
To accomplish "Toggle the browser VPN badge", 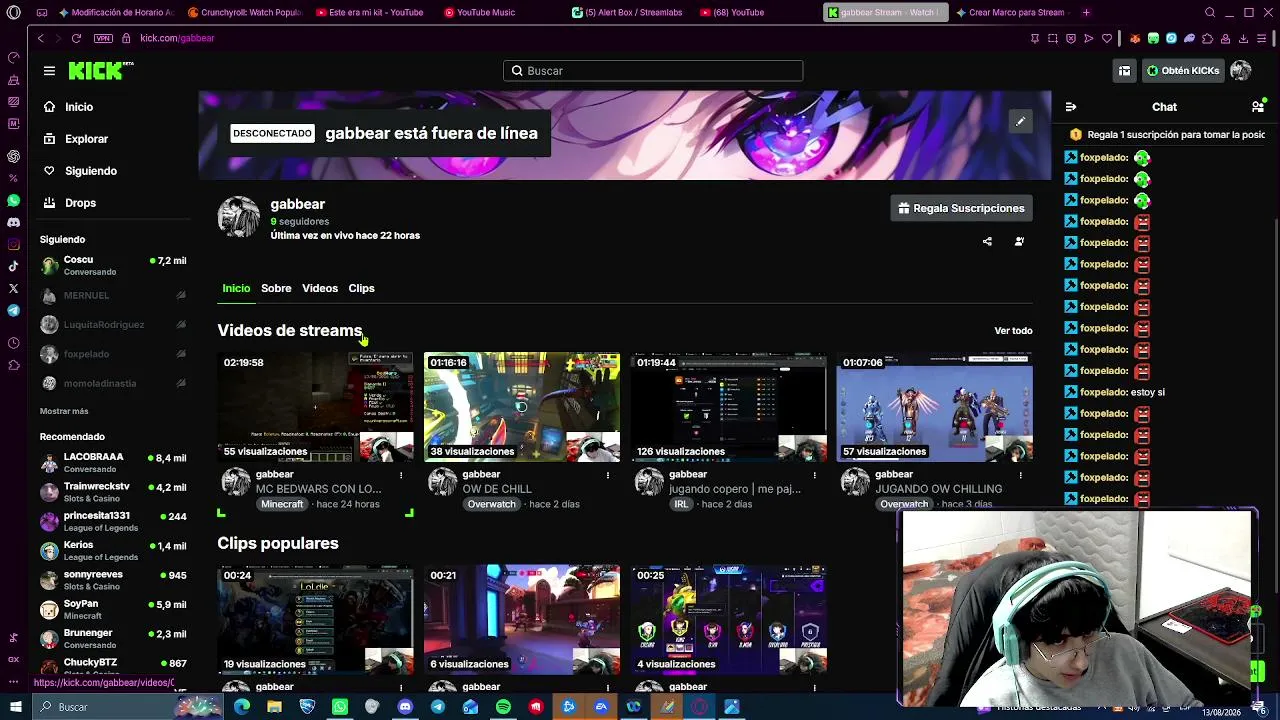I will (x=103, y=38).
